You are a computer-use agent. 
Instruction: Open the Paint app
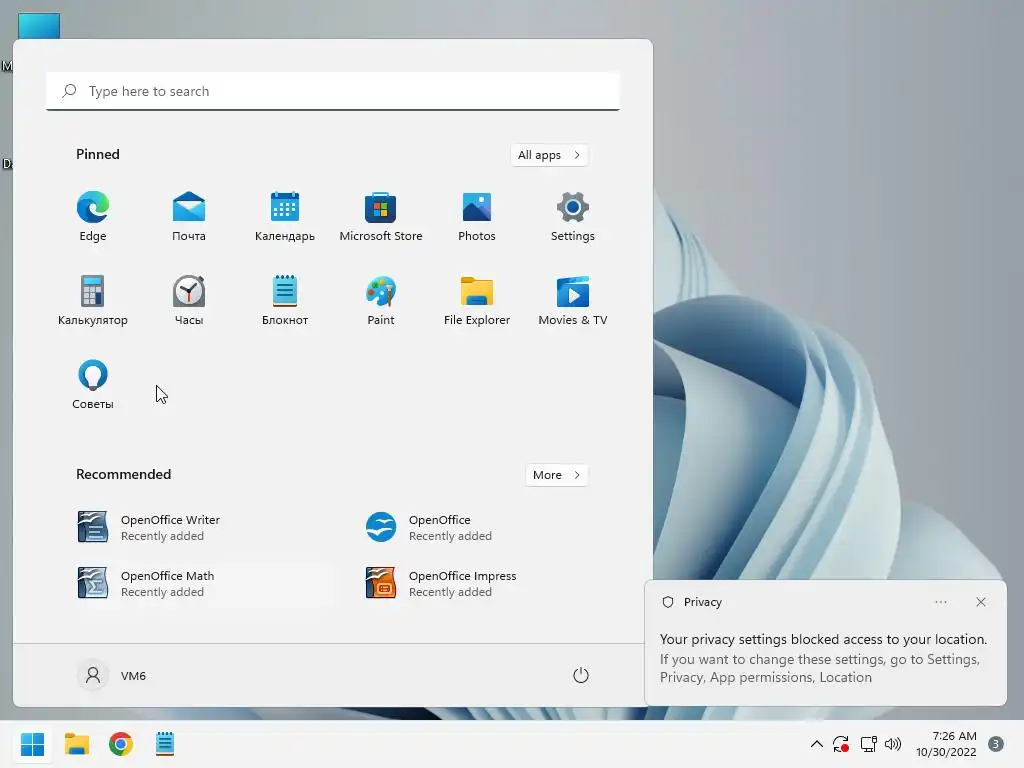(381, 301)
